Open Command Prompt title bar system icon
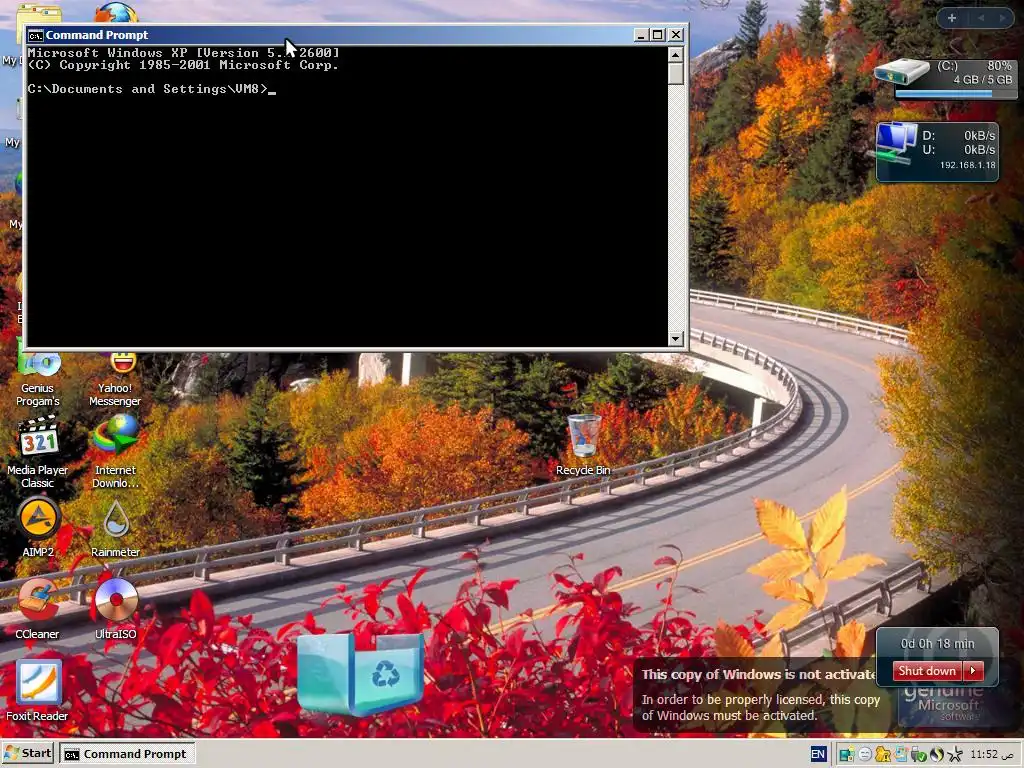The image size is (1024, 768). coord(35,35)
